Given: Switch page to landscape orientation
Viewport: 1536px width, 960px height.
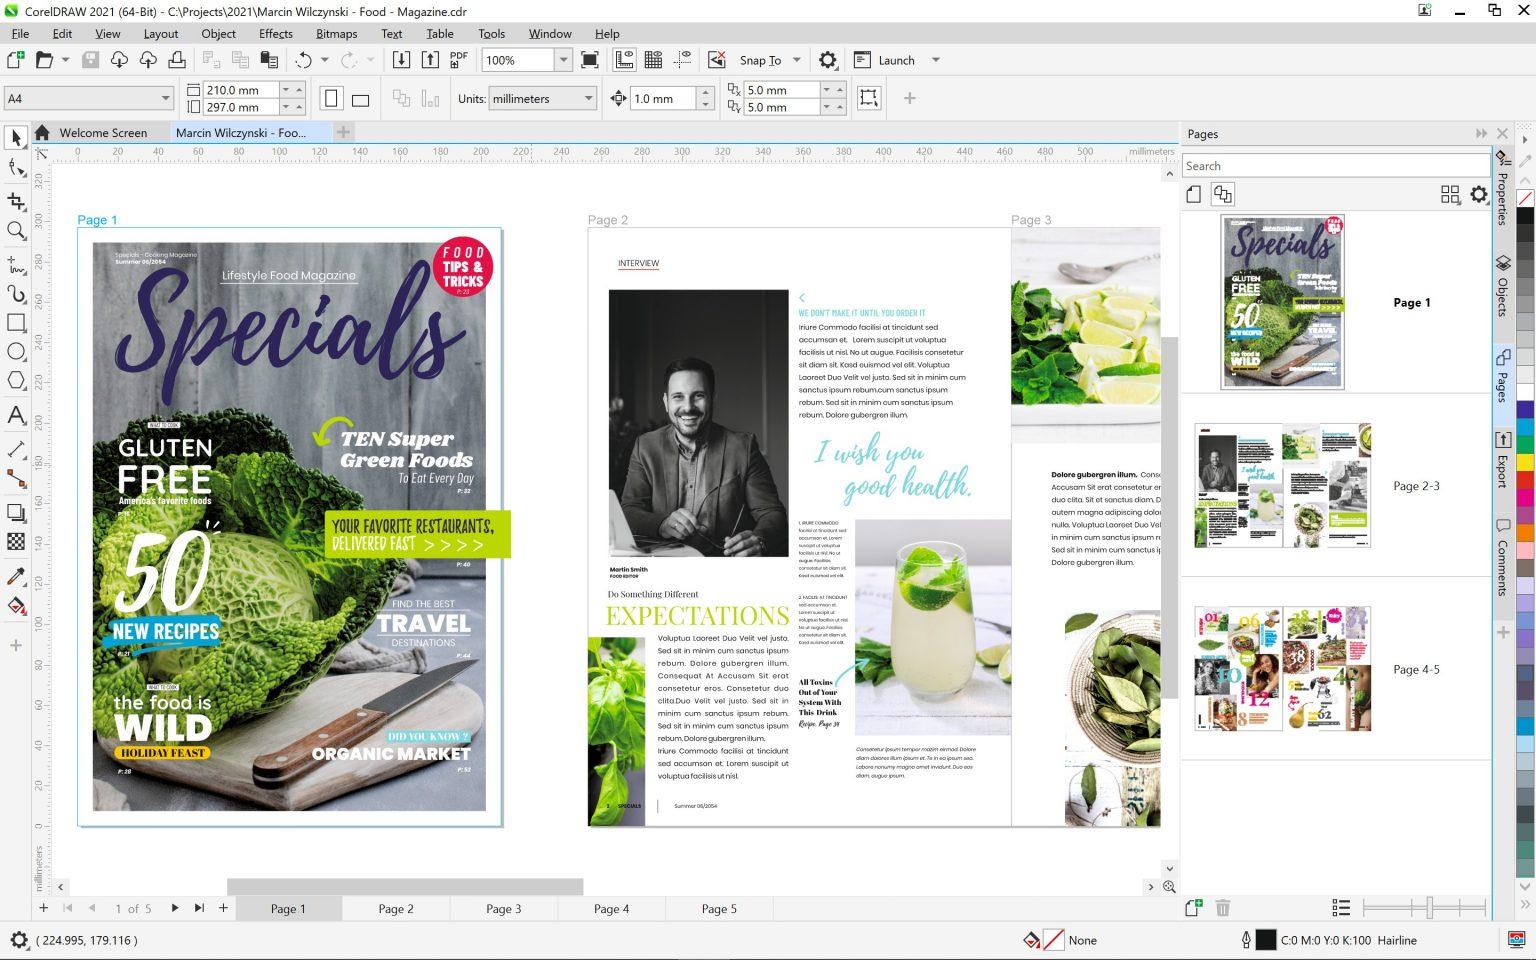Looking at the screenshot, I should tap(361, 99).
